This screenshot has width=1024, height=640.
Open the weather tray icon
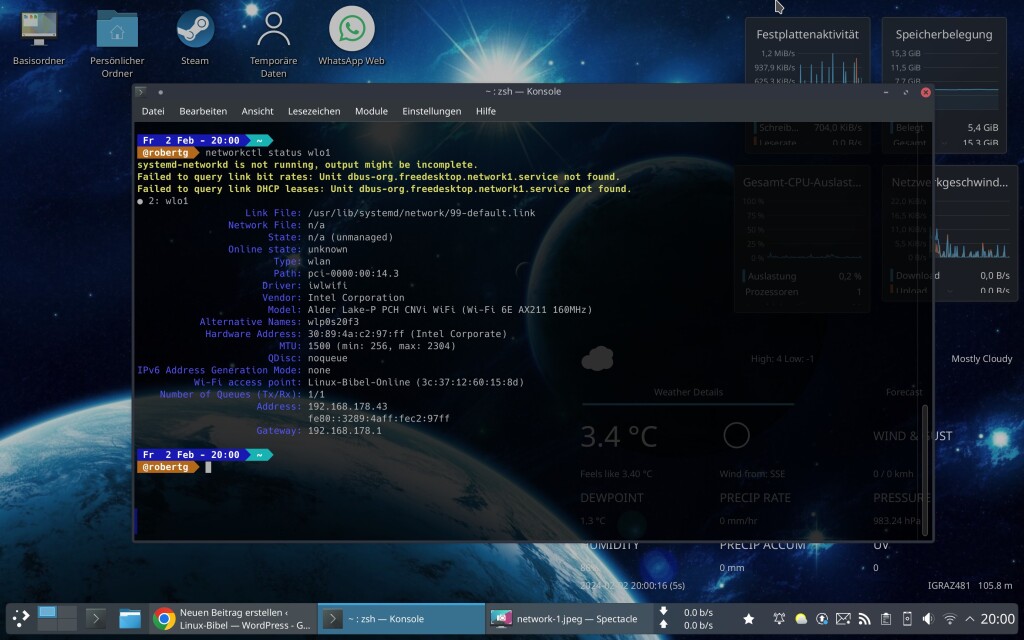(x=801, y=618)
